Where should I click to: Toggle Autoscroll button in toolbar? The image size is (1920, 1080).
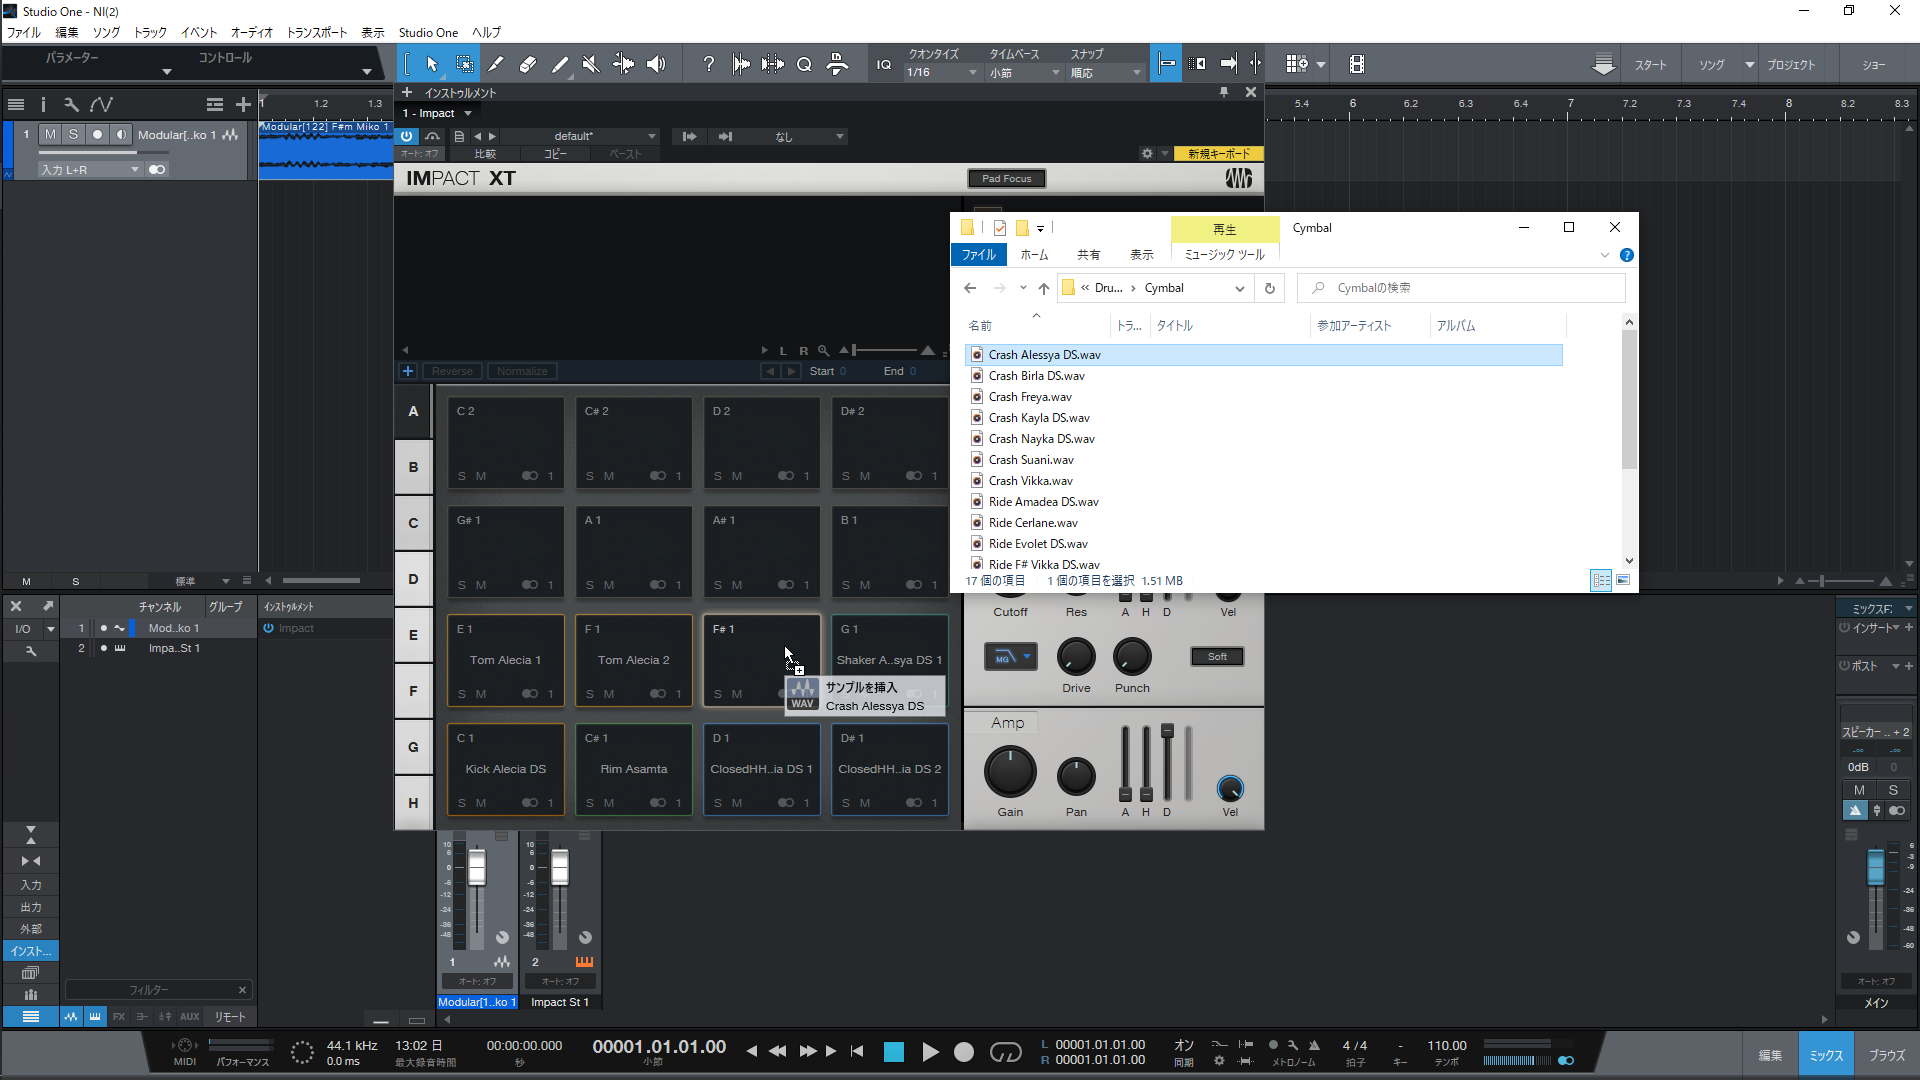(x=1229, y=64)
